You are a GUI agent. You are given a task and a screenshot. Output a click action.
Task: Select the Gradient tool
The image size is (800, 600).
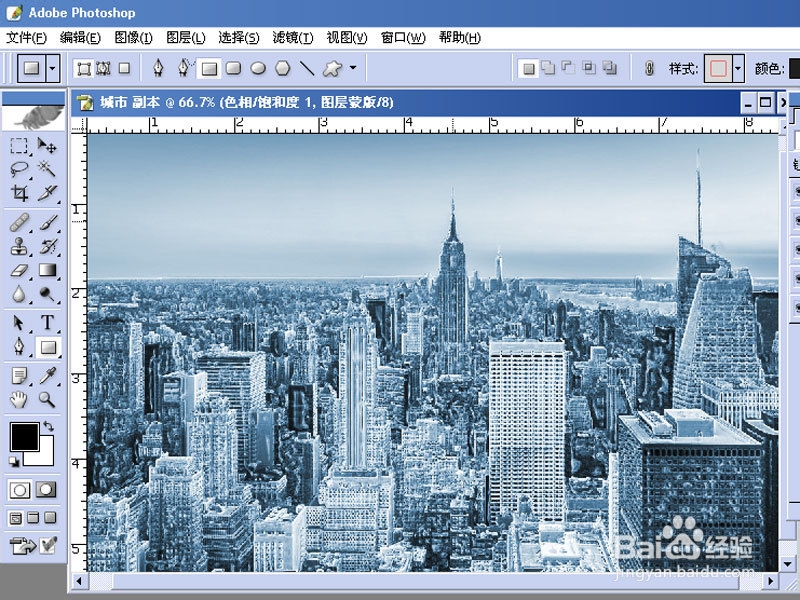pyautogui.click(x=47, y=270)
